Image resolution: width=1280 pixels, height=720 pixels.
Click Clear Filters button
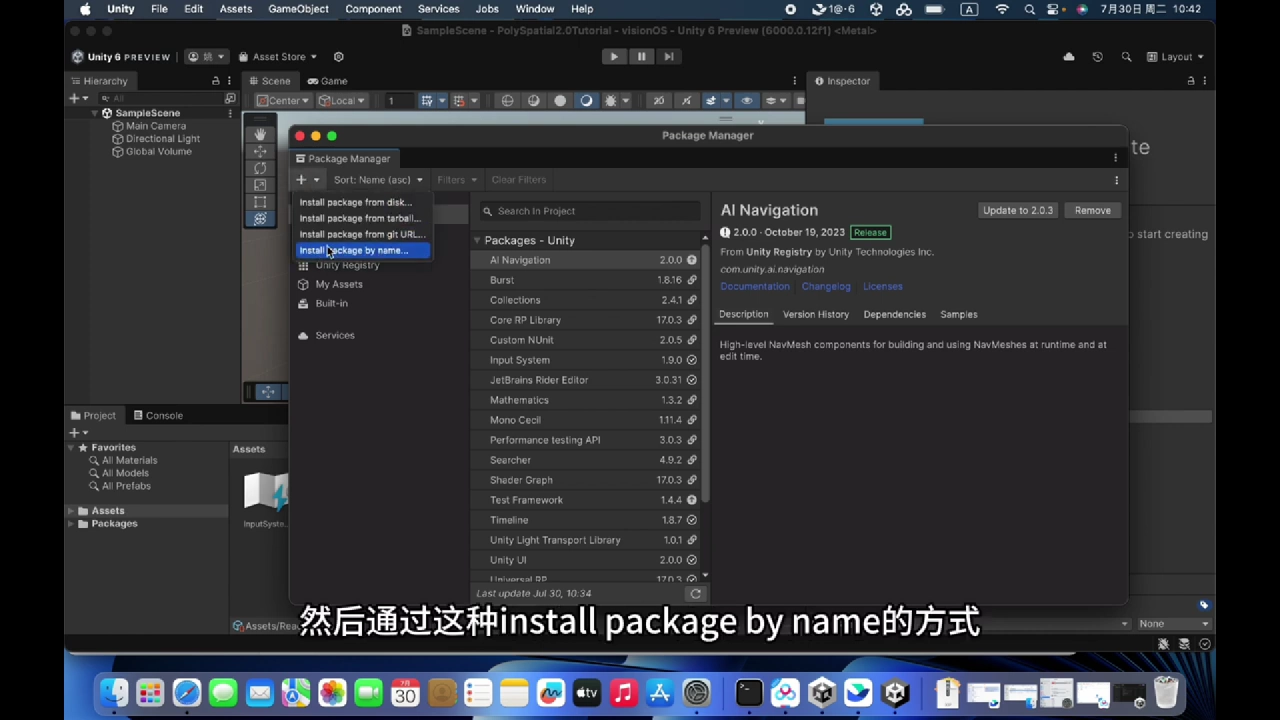point(519,180)
